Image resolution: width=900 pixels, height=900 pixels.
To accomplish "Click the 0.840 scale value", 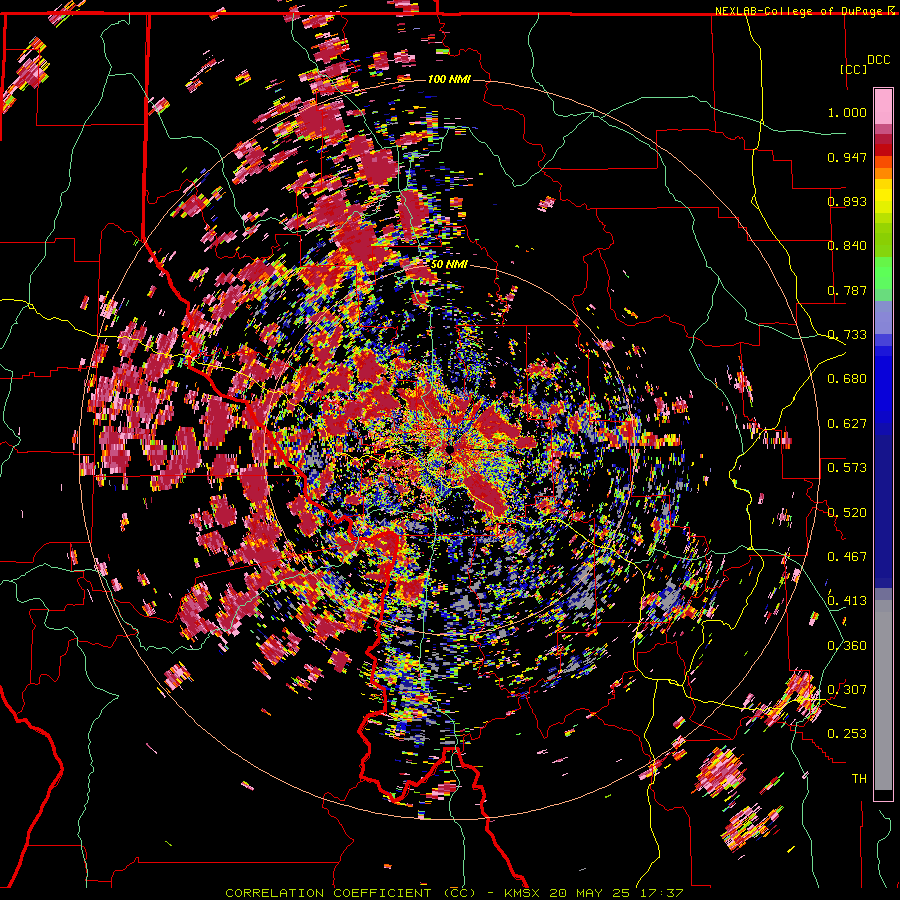I will pyautogui.click(x=847, y=246).
